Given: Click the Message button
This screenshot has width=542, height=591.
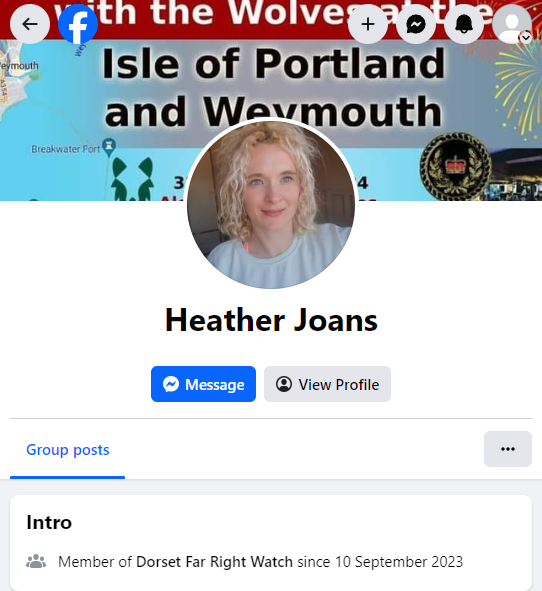Looking at the screenshot, I should 204,384.
